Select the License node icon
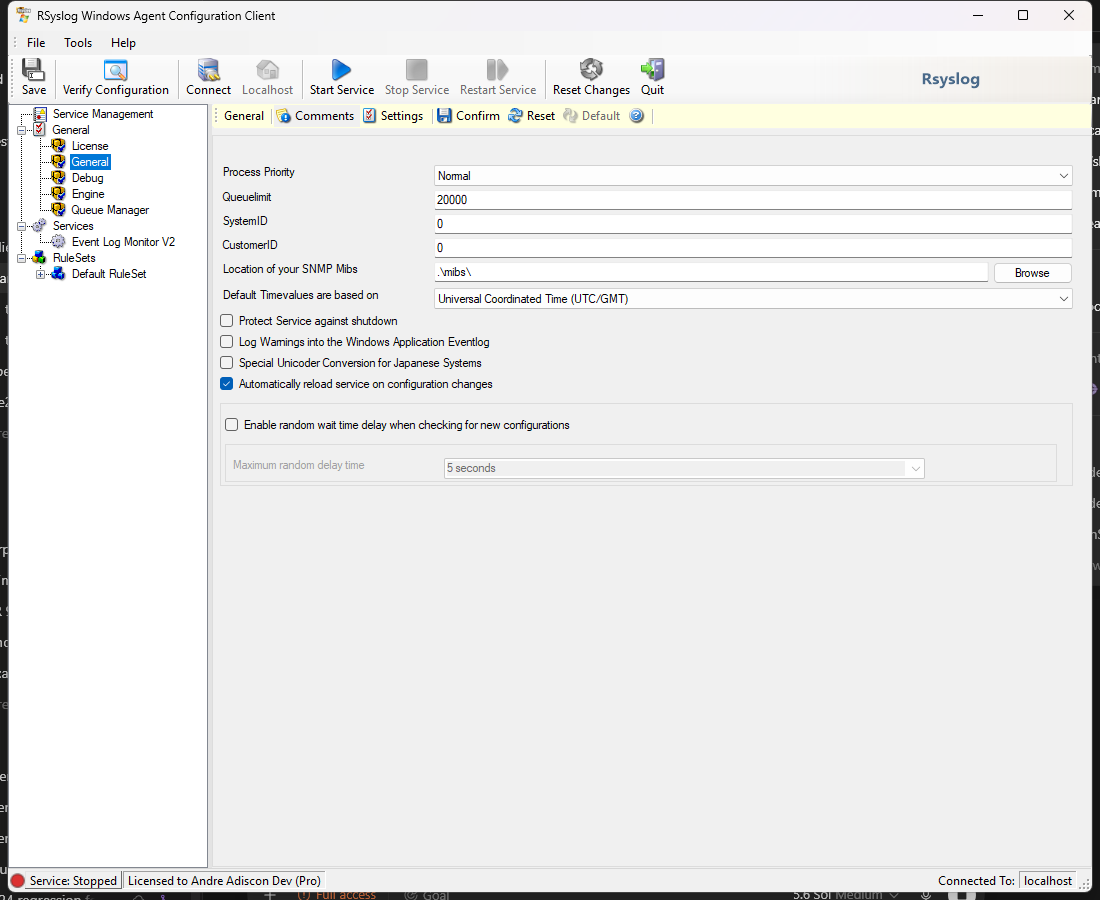This screenshot has height=900, width=1100. (59, 146)
